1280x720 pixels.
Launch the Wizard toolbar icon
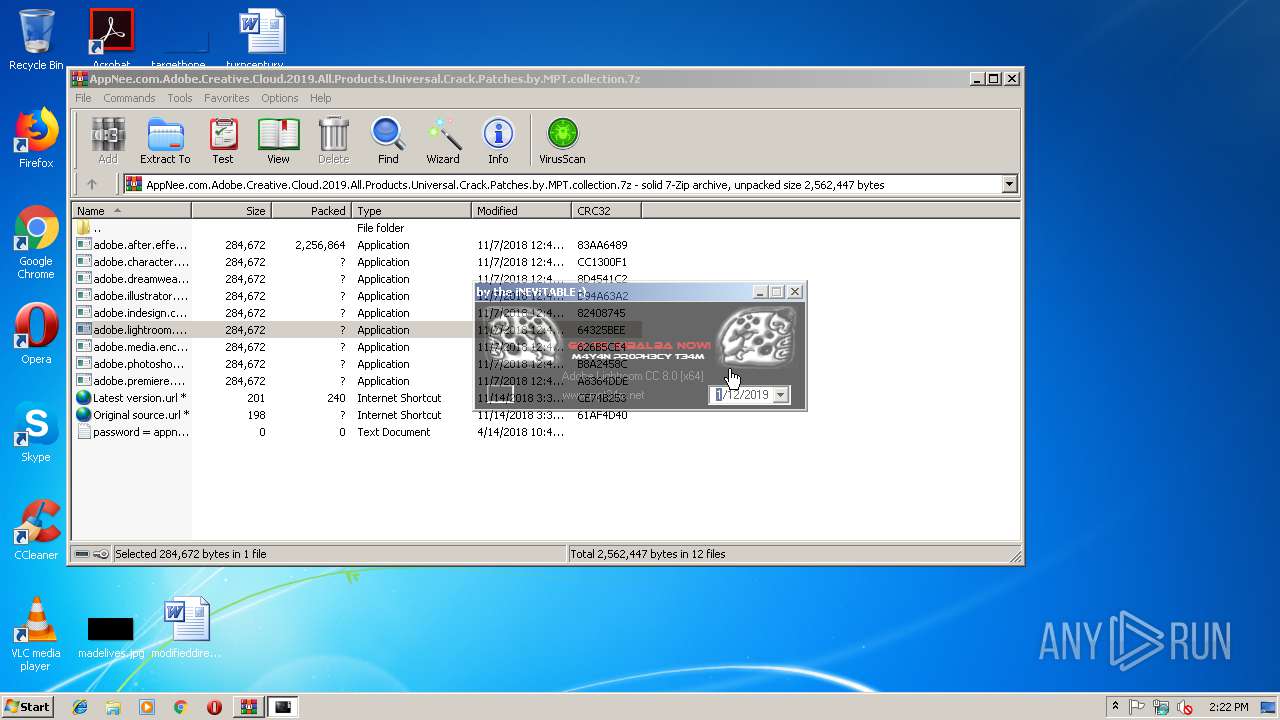pyautogui.click(x=443, y=140)
